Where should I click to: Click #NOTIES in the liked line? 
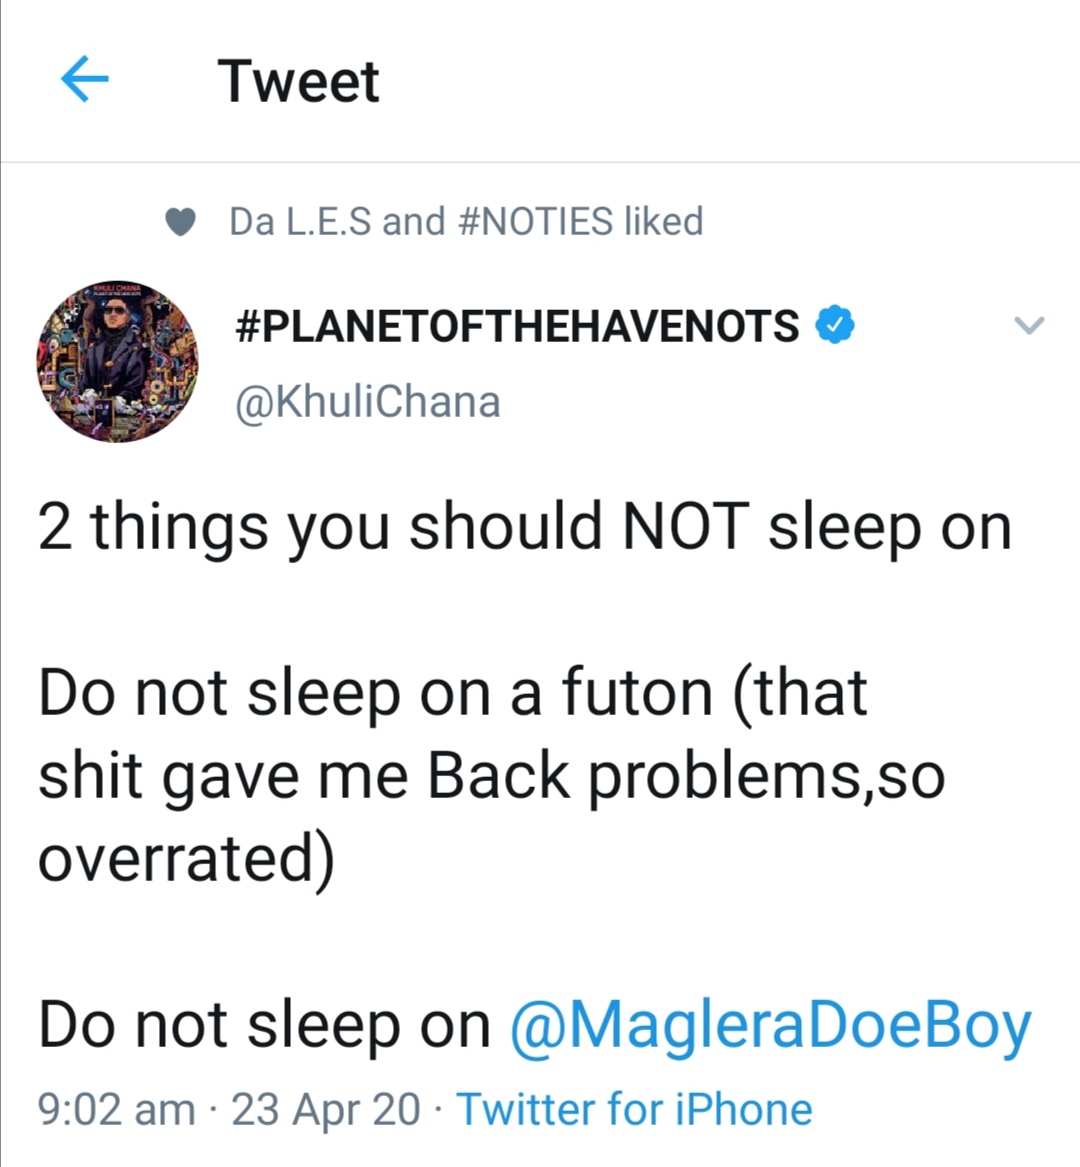click(535, 221)
